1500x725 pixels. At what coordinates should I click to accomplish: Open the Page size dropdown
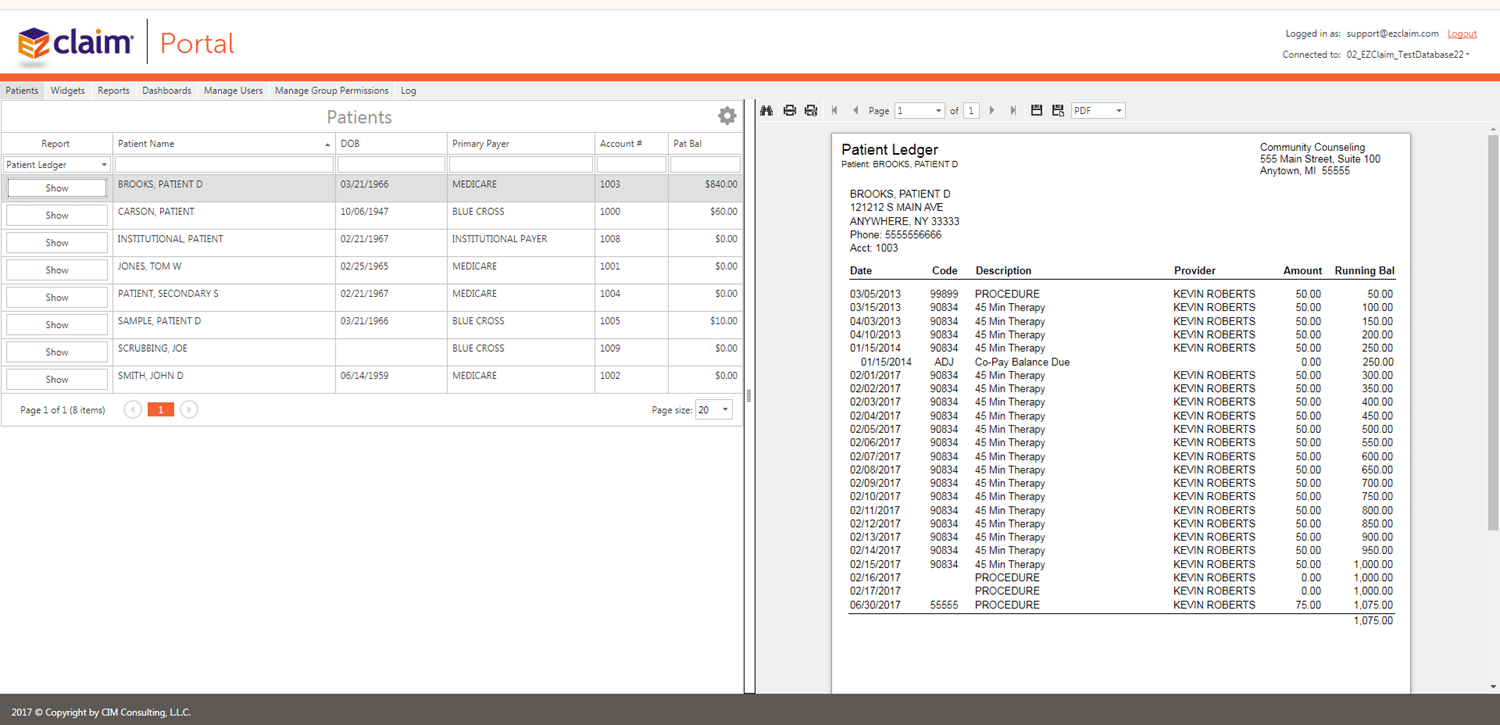coord(714,410)
